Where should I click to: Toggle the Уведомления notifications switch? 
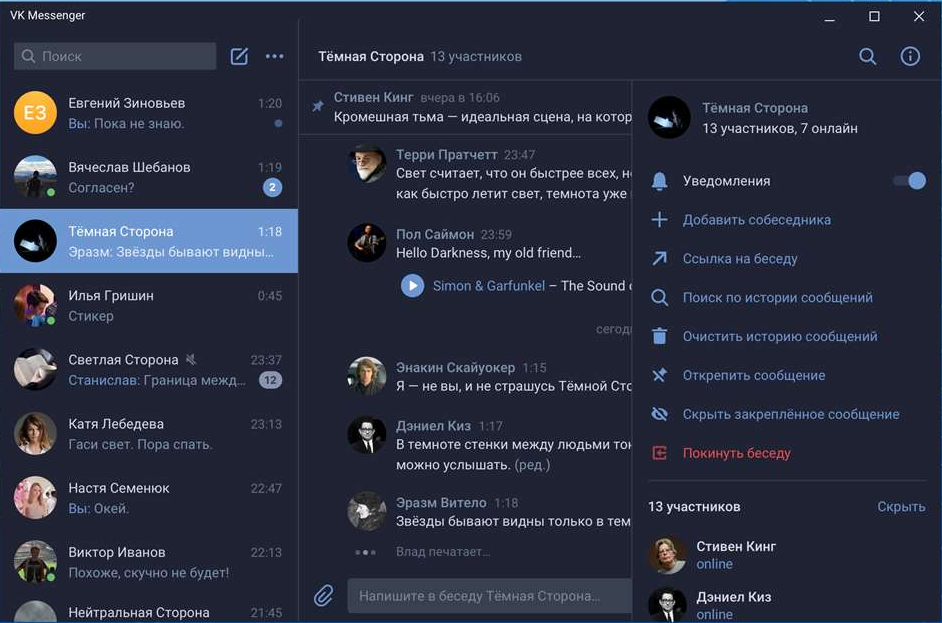tap(910, 181)
